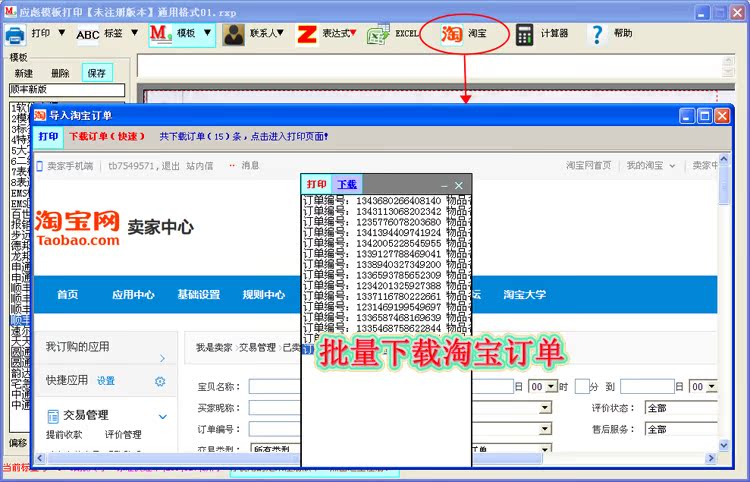750x482 pixels.
Task: Click the template name field 顺丰新版
Action: coord(67,89)
